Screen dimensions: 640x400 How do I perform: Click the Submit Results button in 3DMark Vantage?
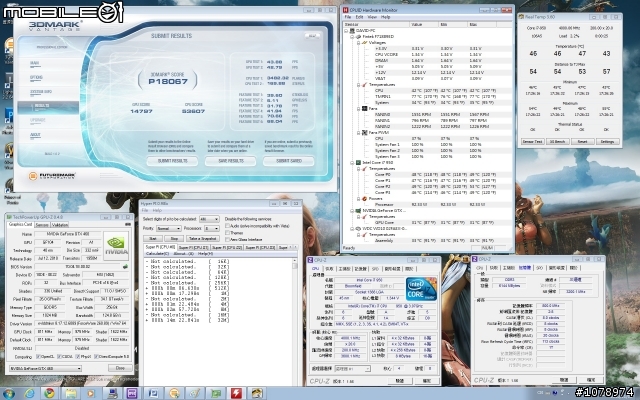pyautogui.click(x=172, y=161)
